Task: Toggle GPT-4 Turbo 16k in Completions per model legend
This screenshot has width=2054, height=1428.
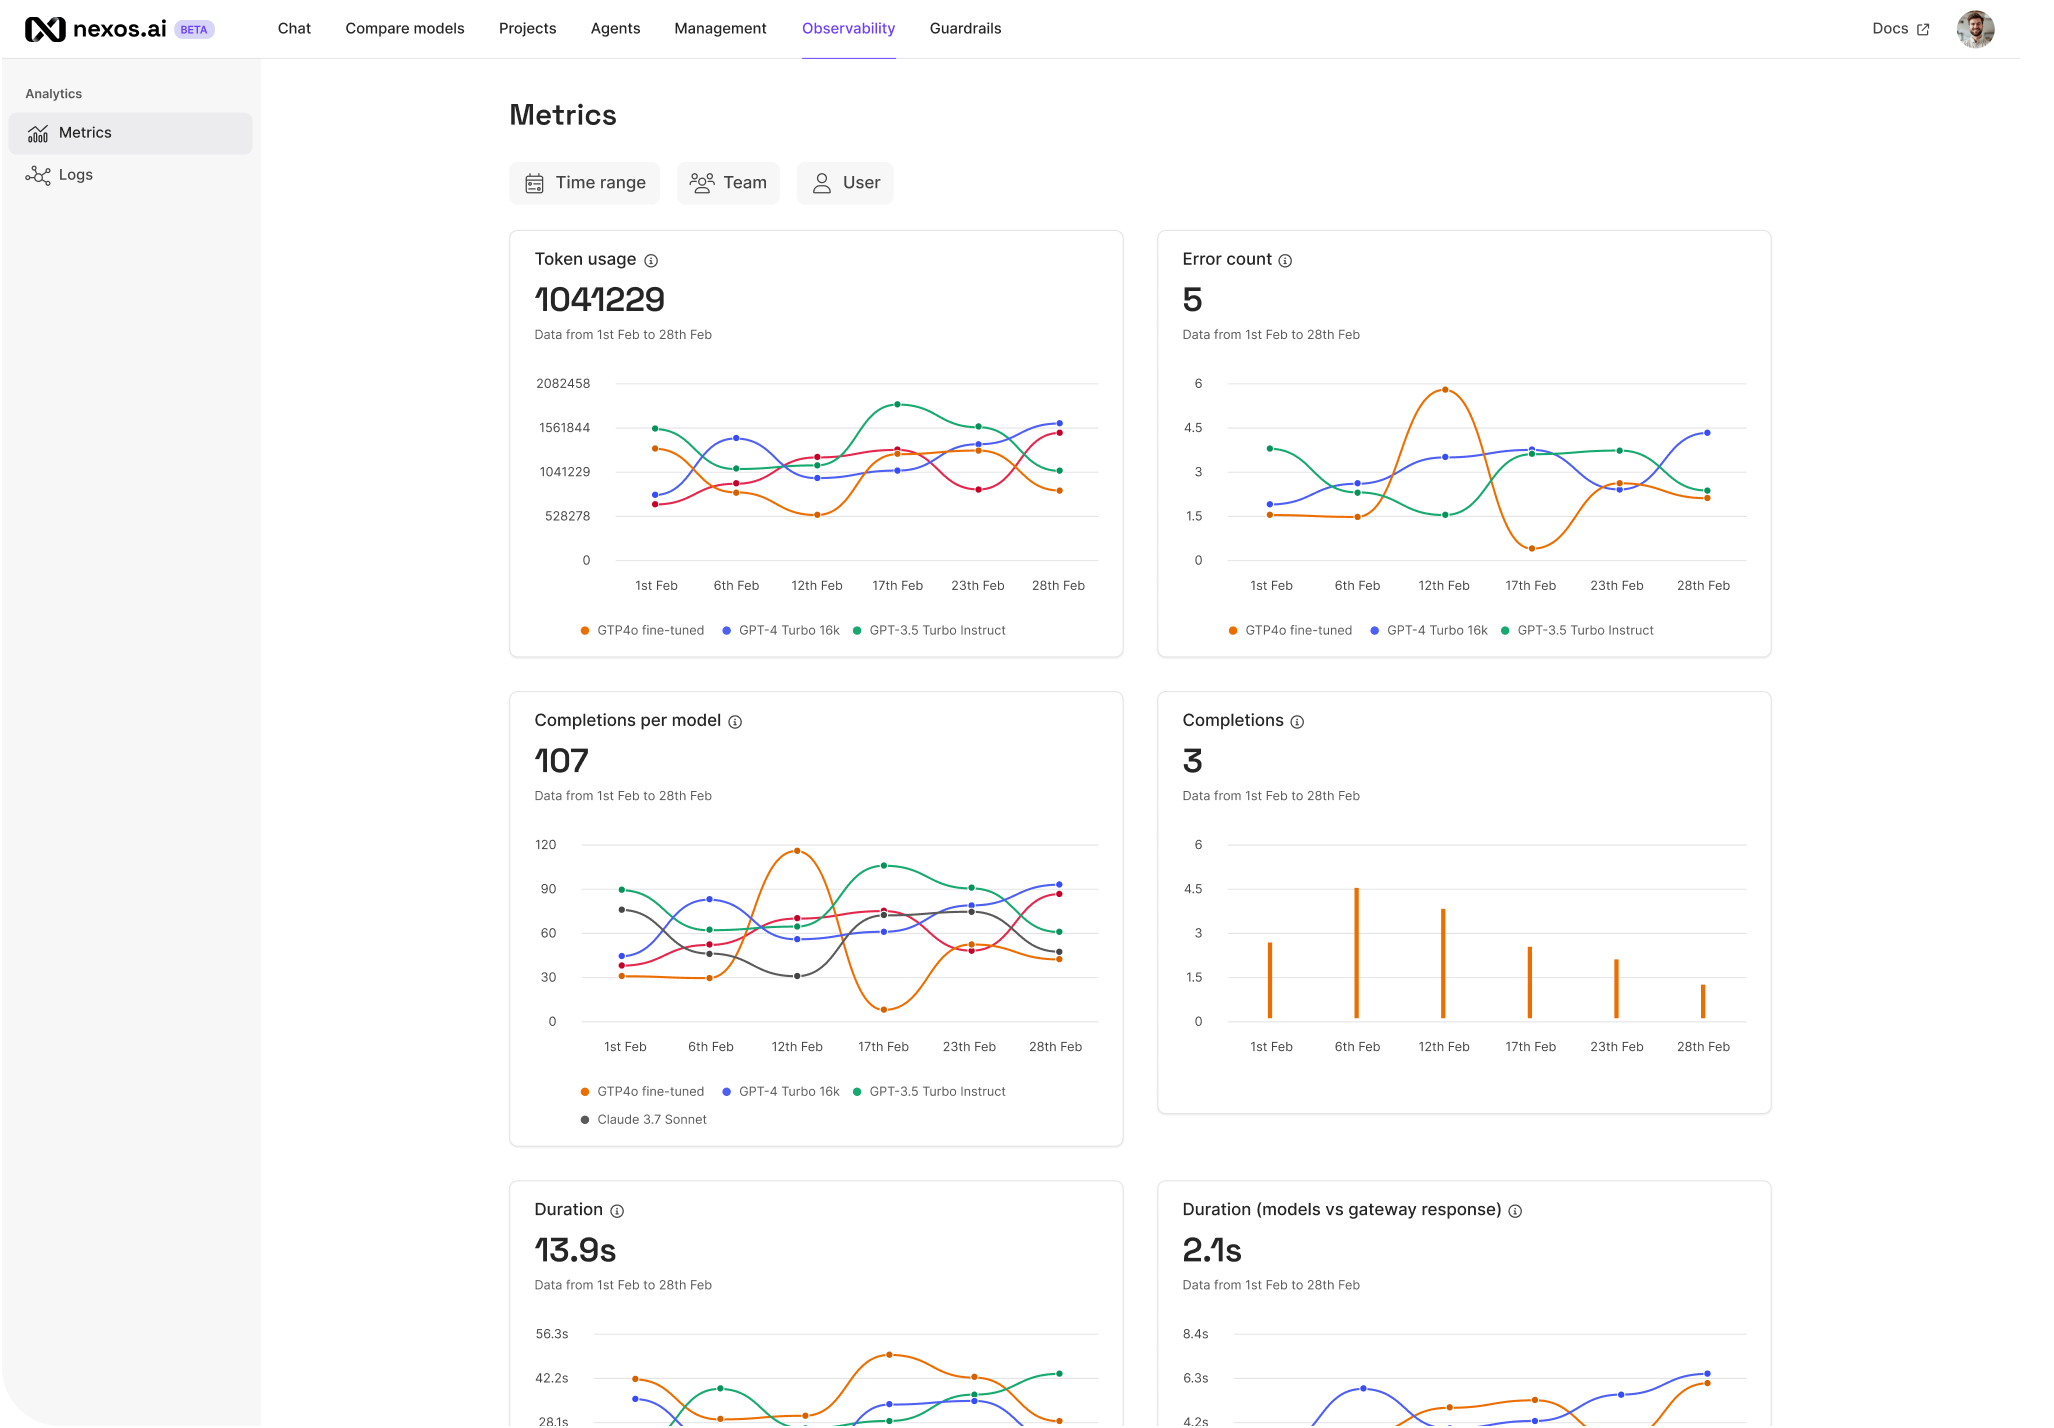Action: click(781, 1091)
